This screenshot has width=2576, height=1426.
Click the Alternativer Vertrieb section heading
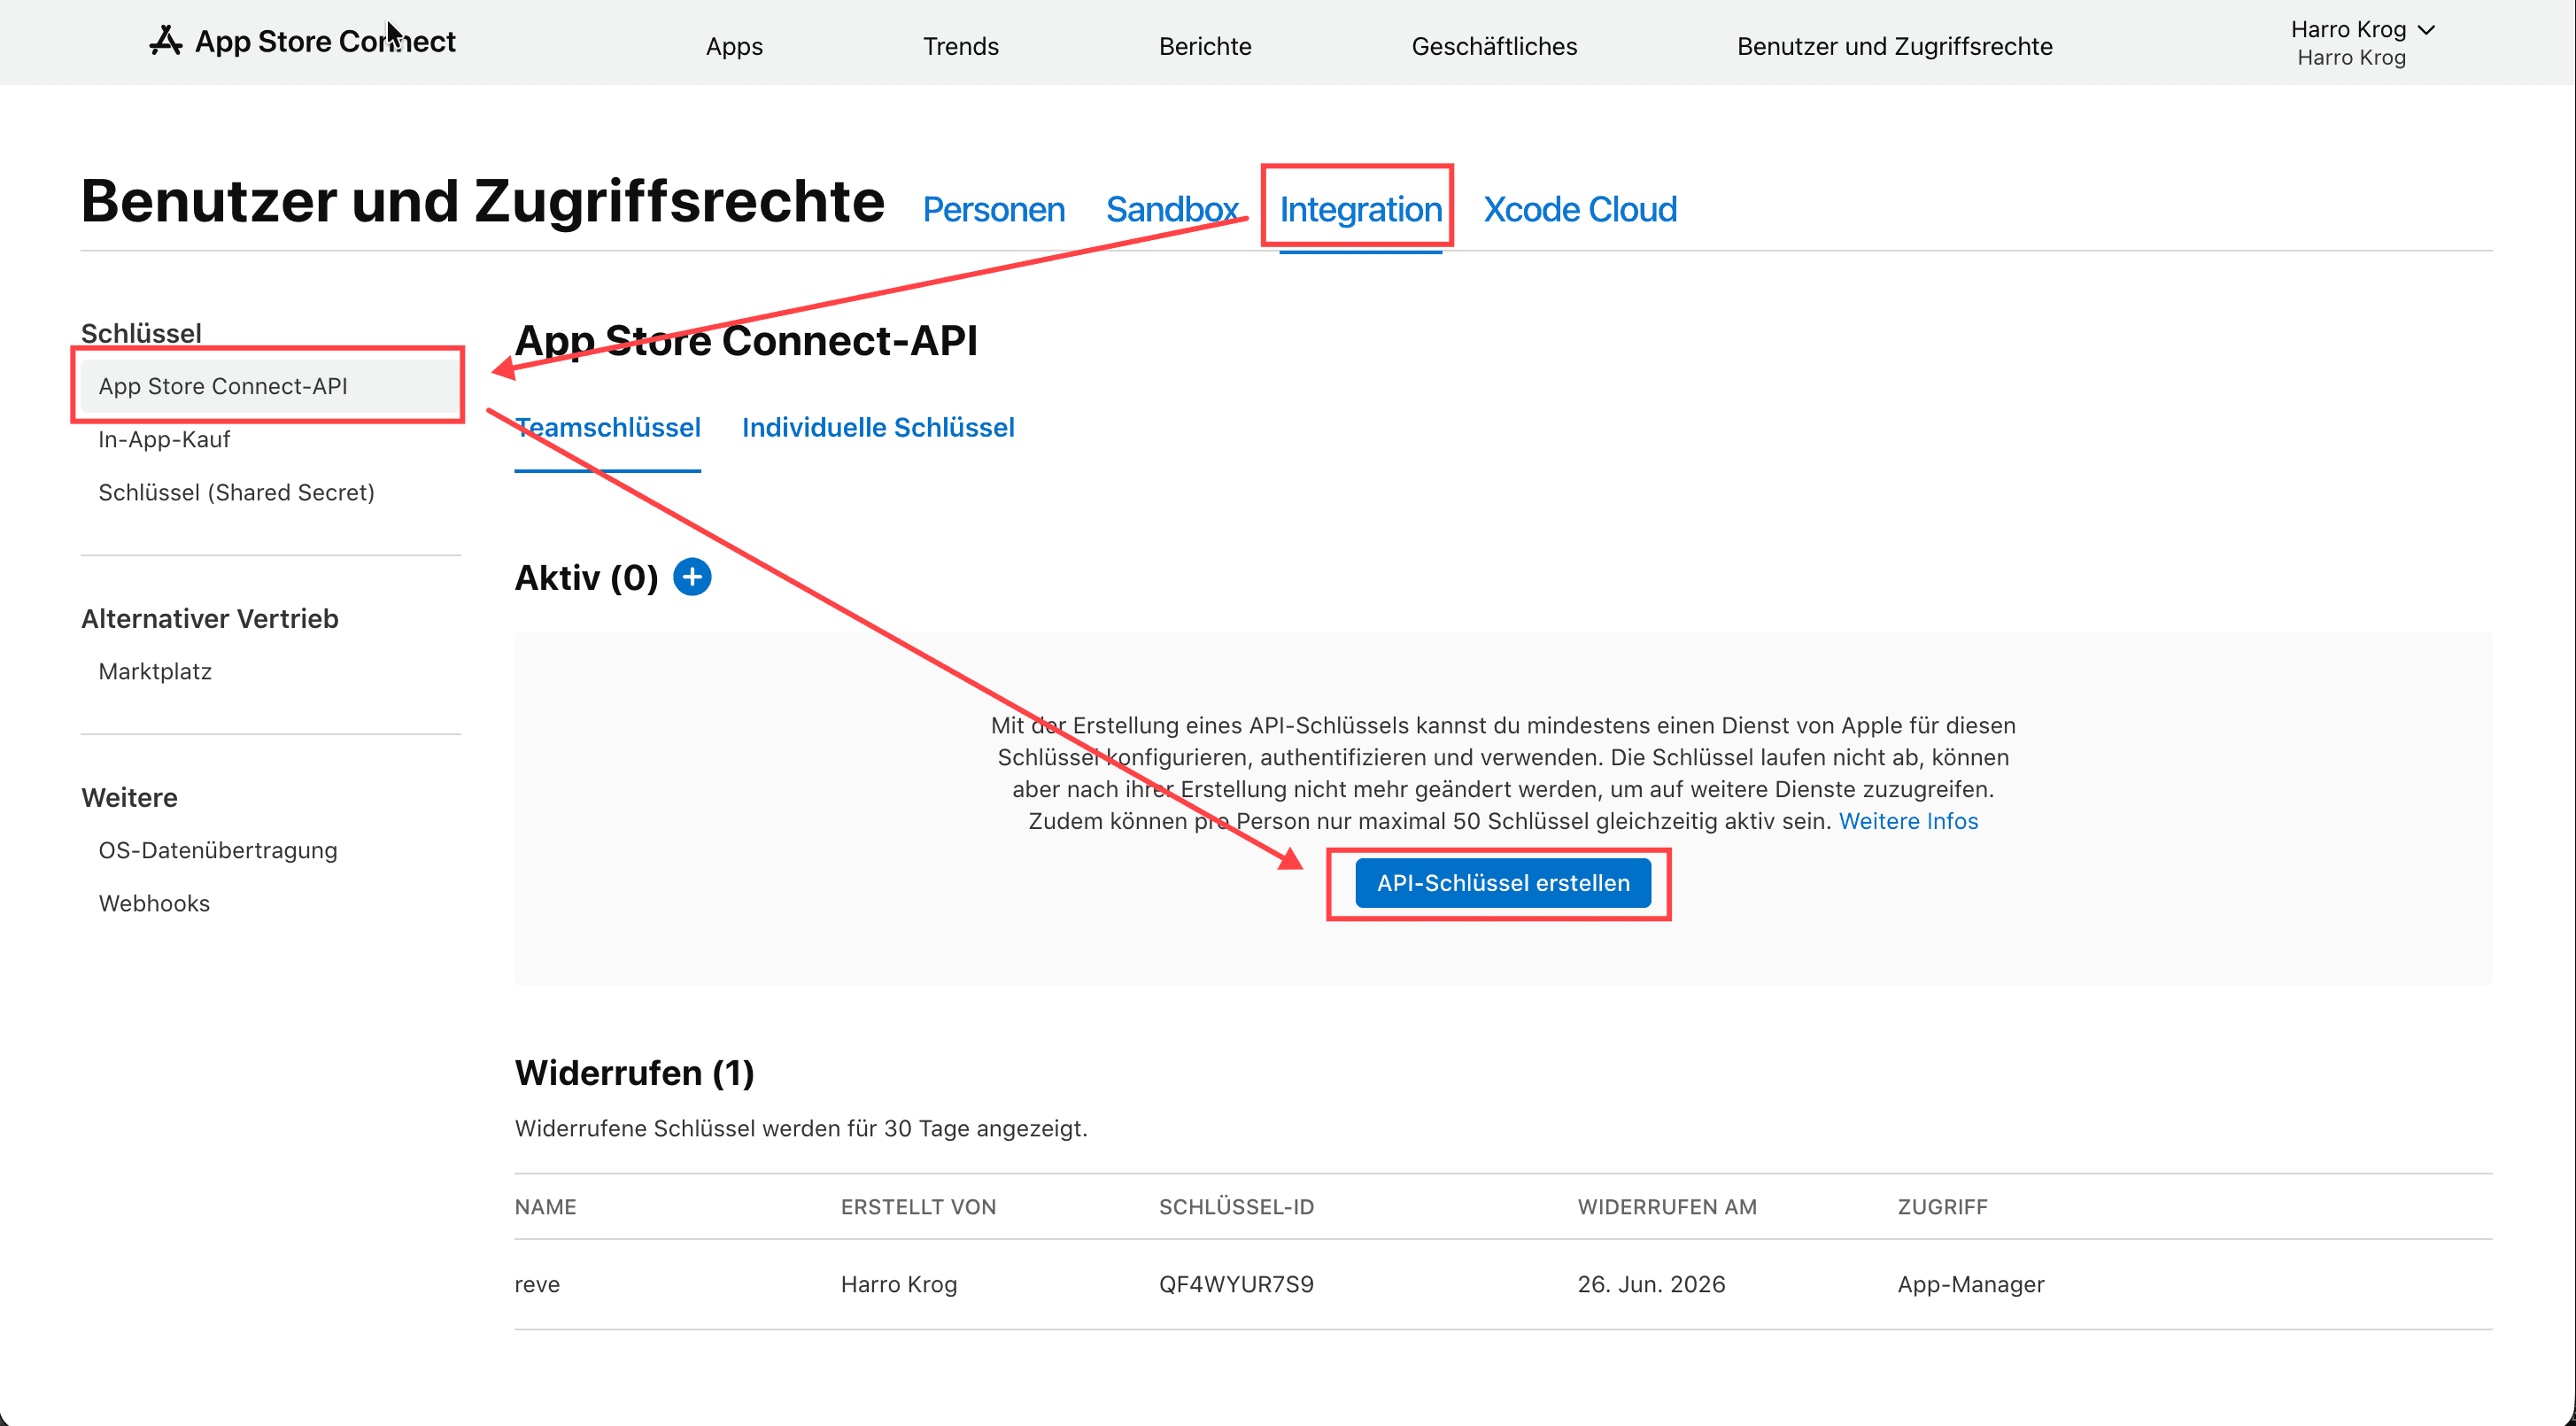[x=210, y=619]
